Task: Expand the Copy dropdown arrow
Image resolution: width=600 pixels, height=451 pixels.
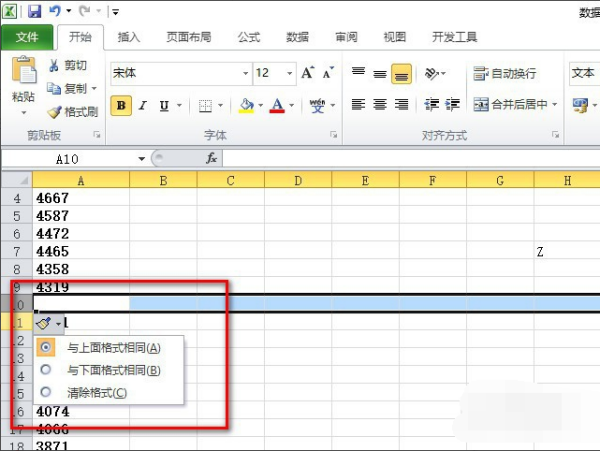Action: [x=94, y=88]
